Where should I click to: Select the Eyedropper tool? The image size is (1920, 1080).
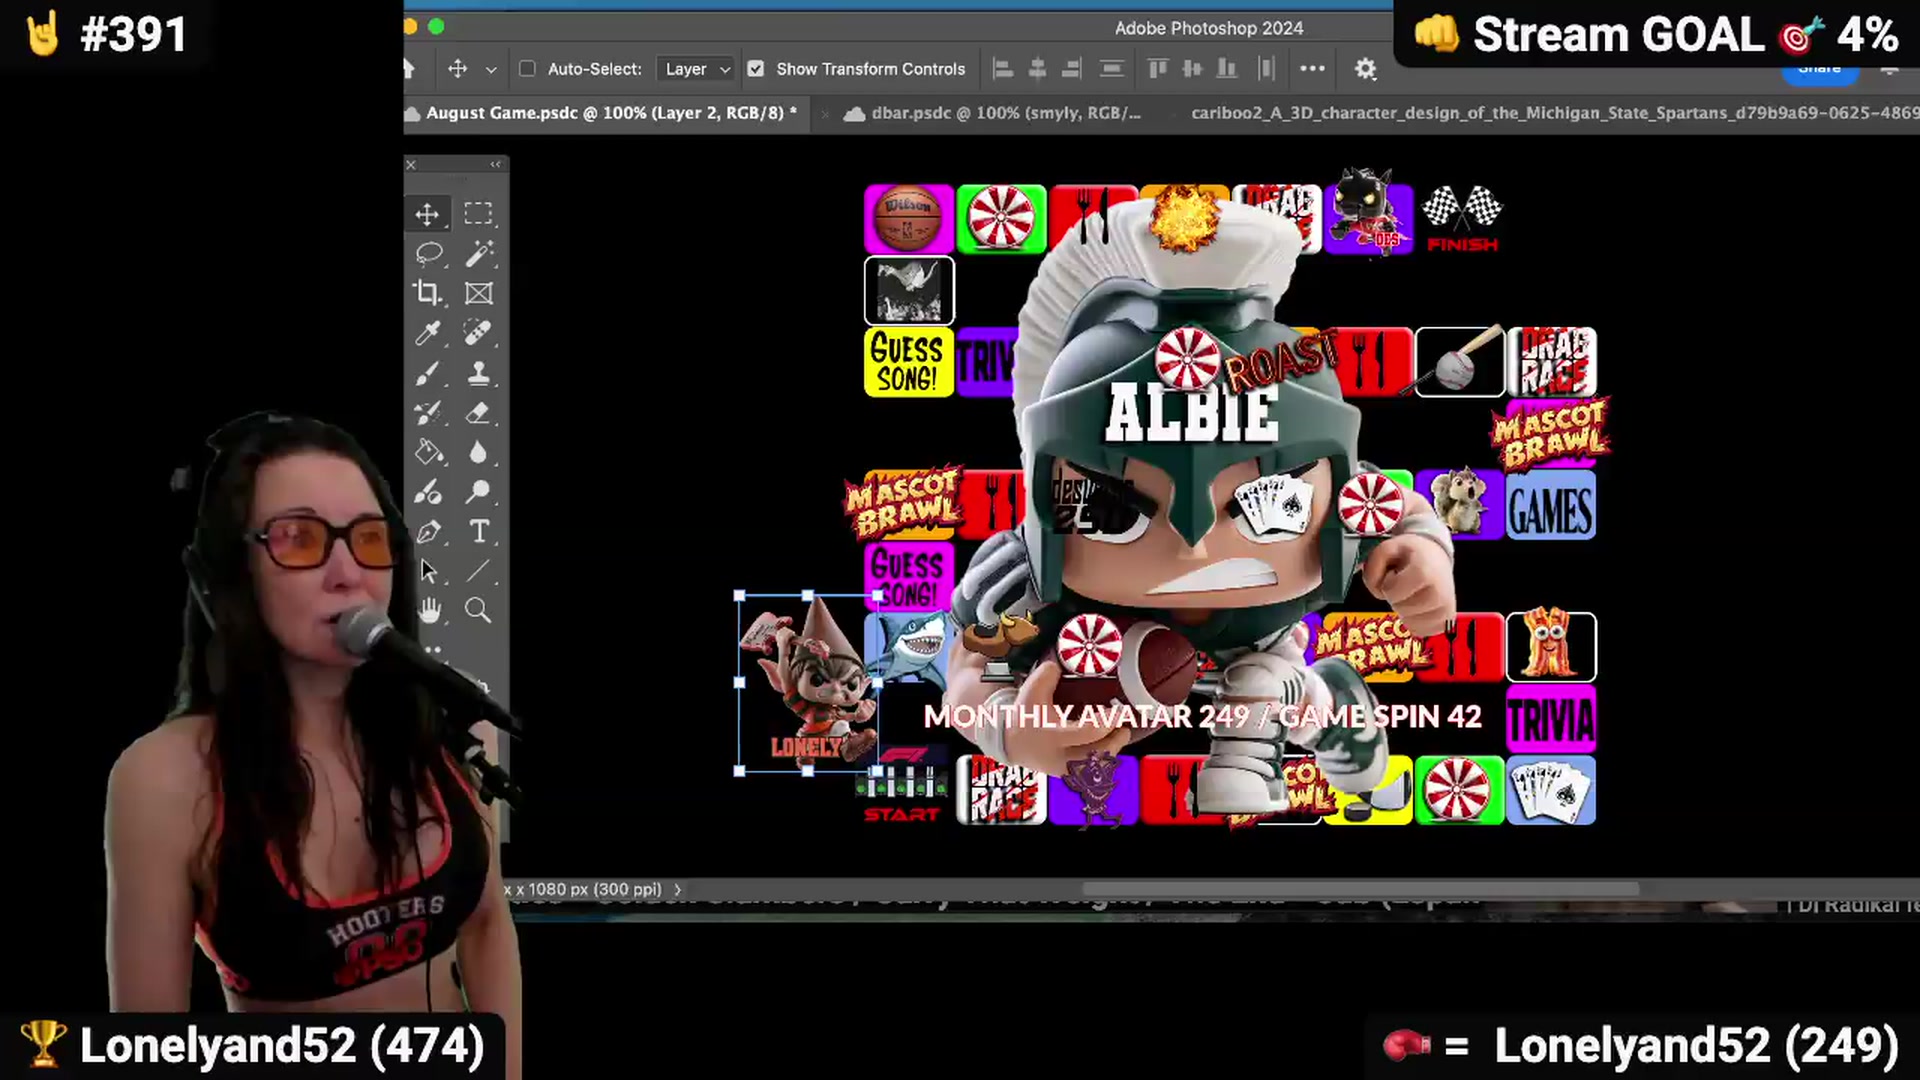(x=428, y=333)
